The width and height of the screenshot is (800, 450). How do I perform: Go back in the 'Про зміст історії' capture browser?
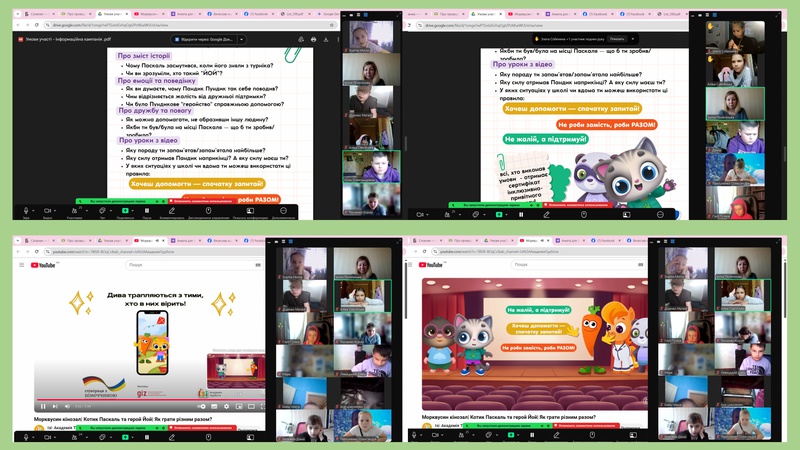coord(18,24)
